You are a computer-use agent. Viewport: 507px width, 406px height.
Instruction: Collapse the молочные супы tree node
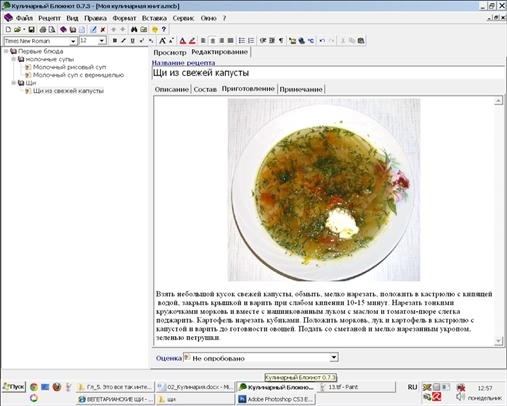pyautogui.click(x=13, y=59)
